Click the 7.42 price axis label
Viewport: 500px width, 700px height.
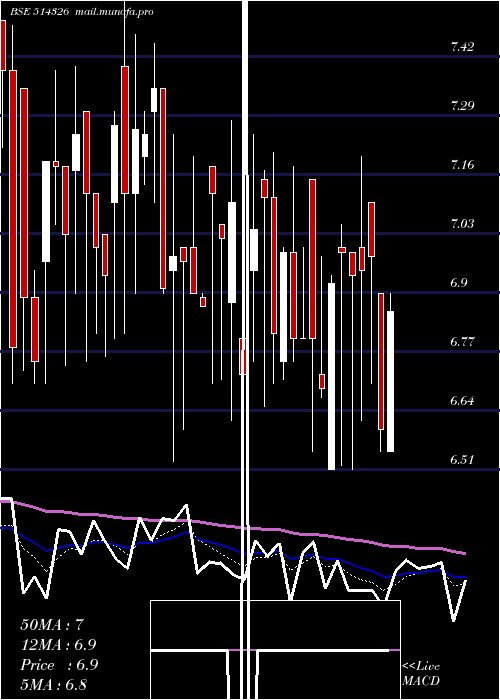(462, 46)
